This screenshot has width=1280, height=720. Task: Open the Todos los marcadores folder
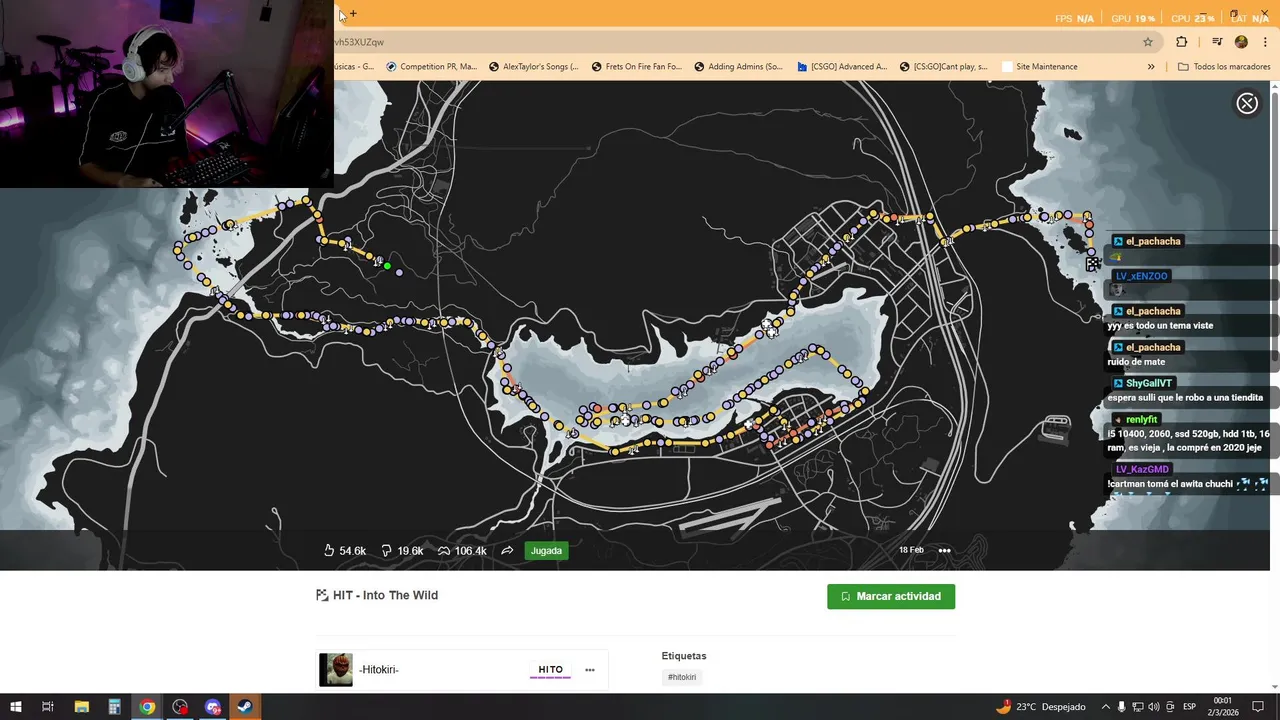(1224, 67)
